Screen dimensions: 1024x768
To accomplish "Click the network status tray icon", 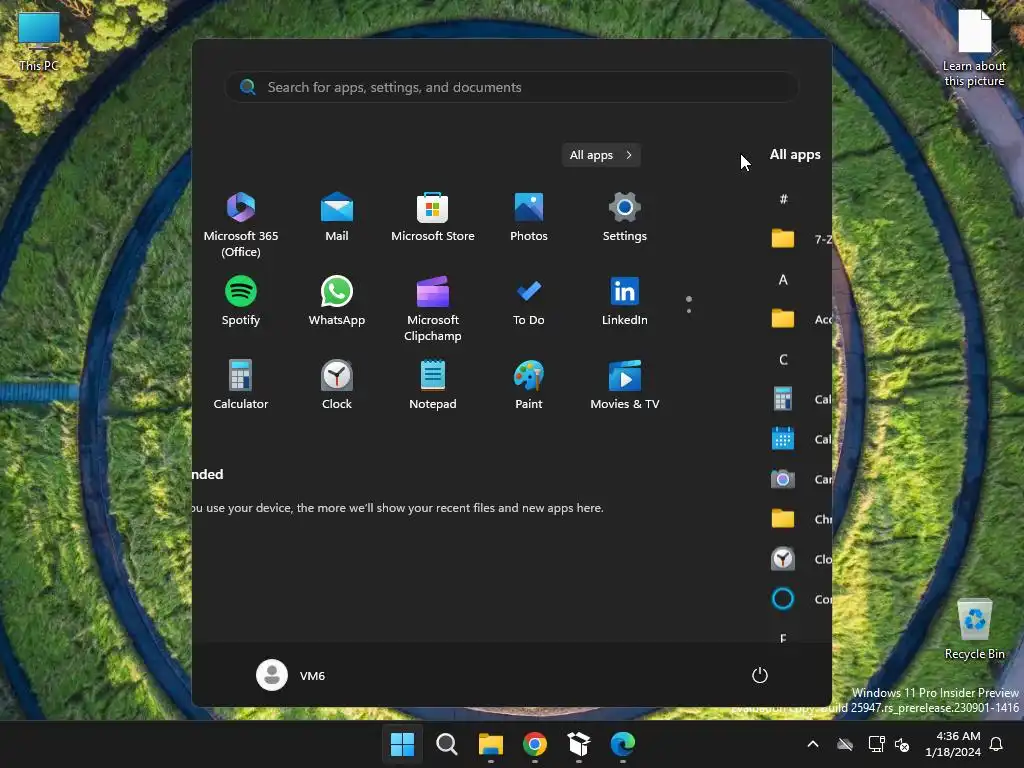I will pos(876,744).
